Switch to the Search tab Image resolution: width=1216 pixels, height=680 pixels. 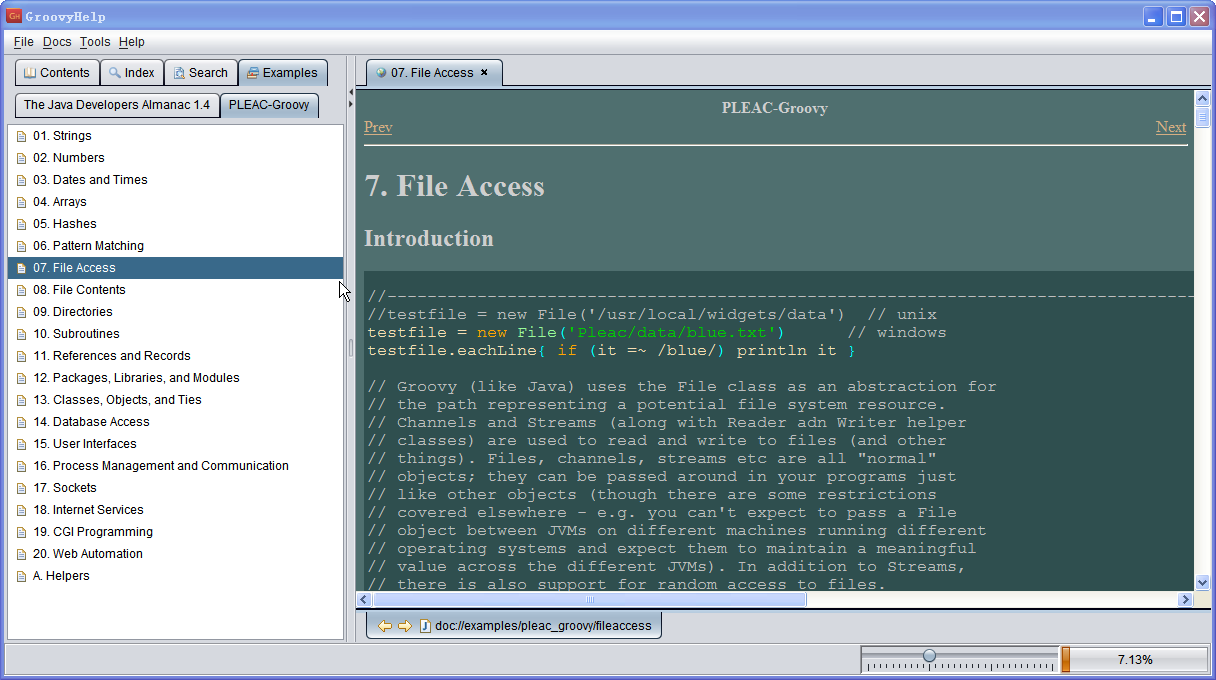click(x=200, y=73)
